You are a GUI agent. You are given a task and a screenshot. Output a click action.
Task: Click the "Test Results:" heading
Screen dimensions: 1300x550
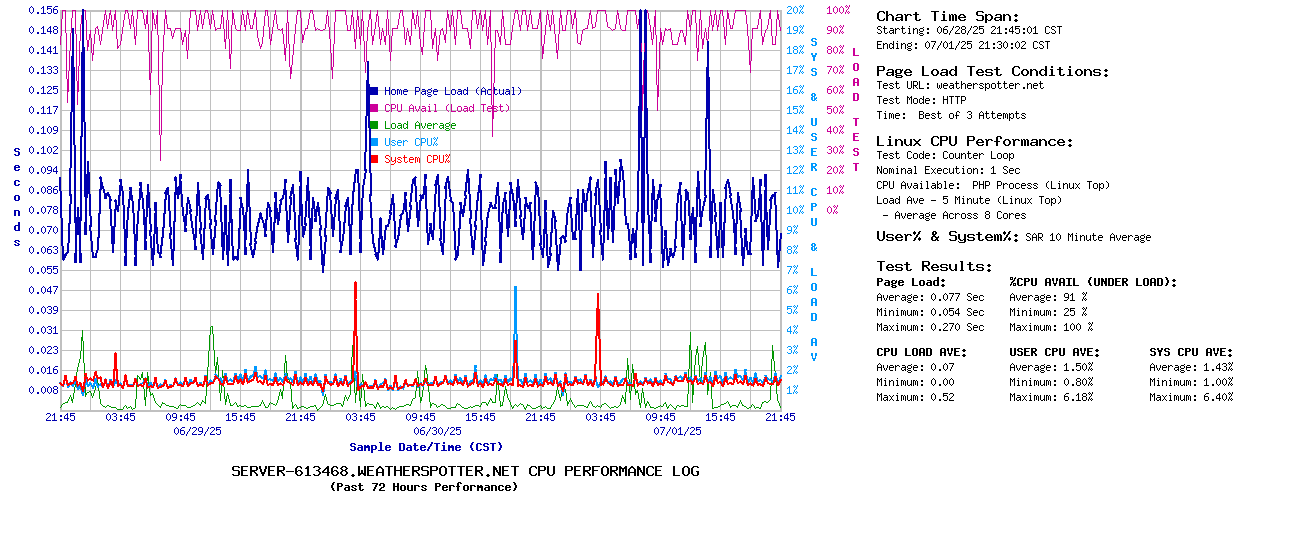click(934, 266)
